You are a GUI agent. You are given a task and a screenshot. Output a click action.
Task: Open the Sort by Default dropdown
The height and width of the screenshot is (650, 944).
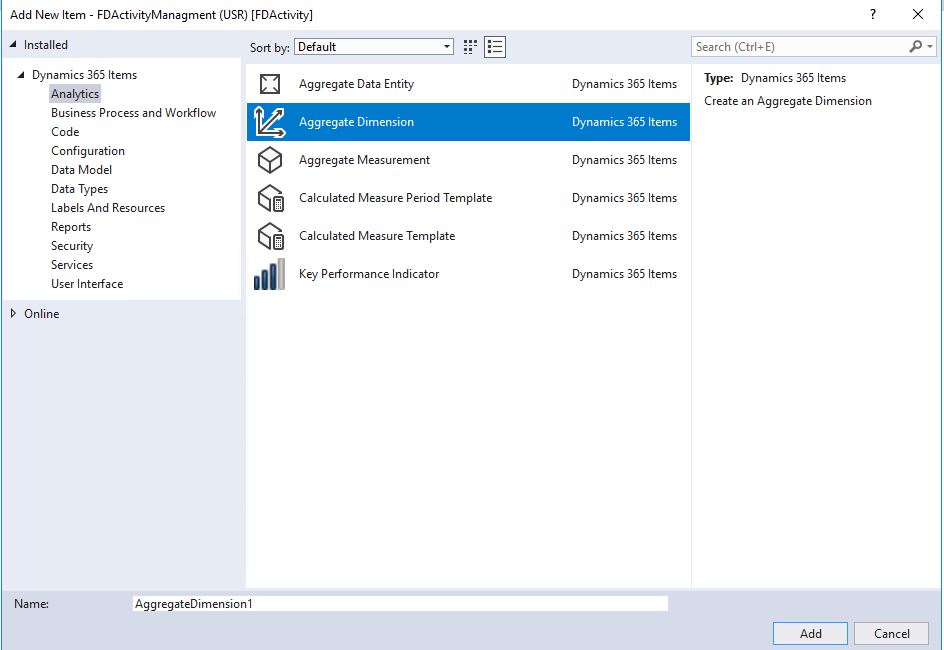(x=374, y=47)
